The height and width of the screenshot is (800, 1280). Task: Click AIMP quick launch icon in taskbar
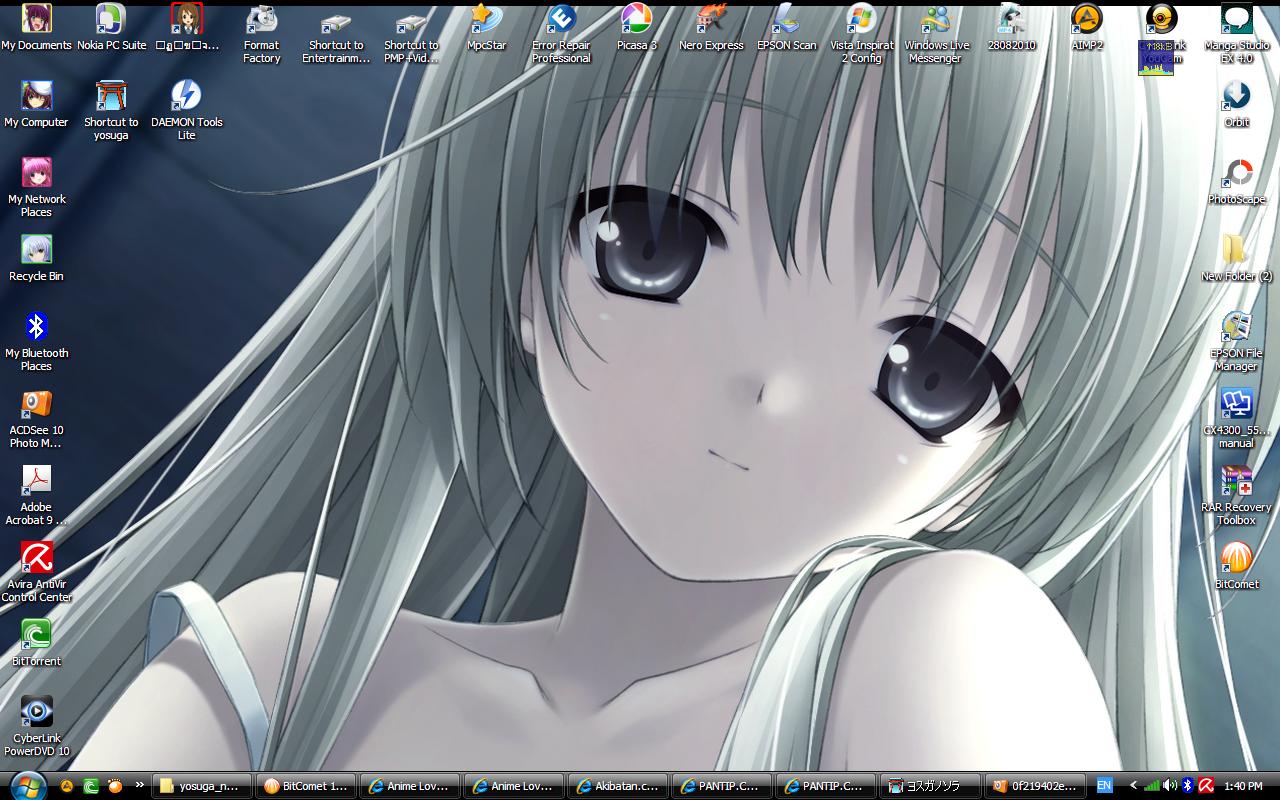coord(67,786)
